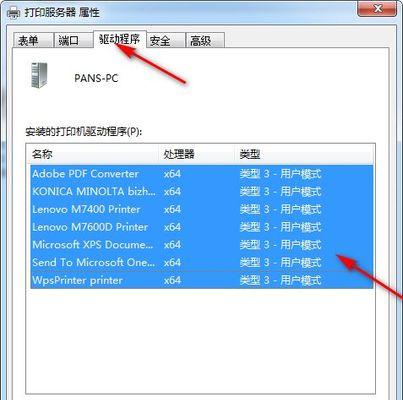Select the KONICA MINOLTA bizh... driver

(202, 191)
